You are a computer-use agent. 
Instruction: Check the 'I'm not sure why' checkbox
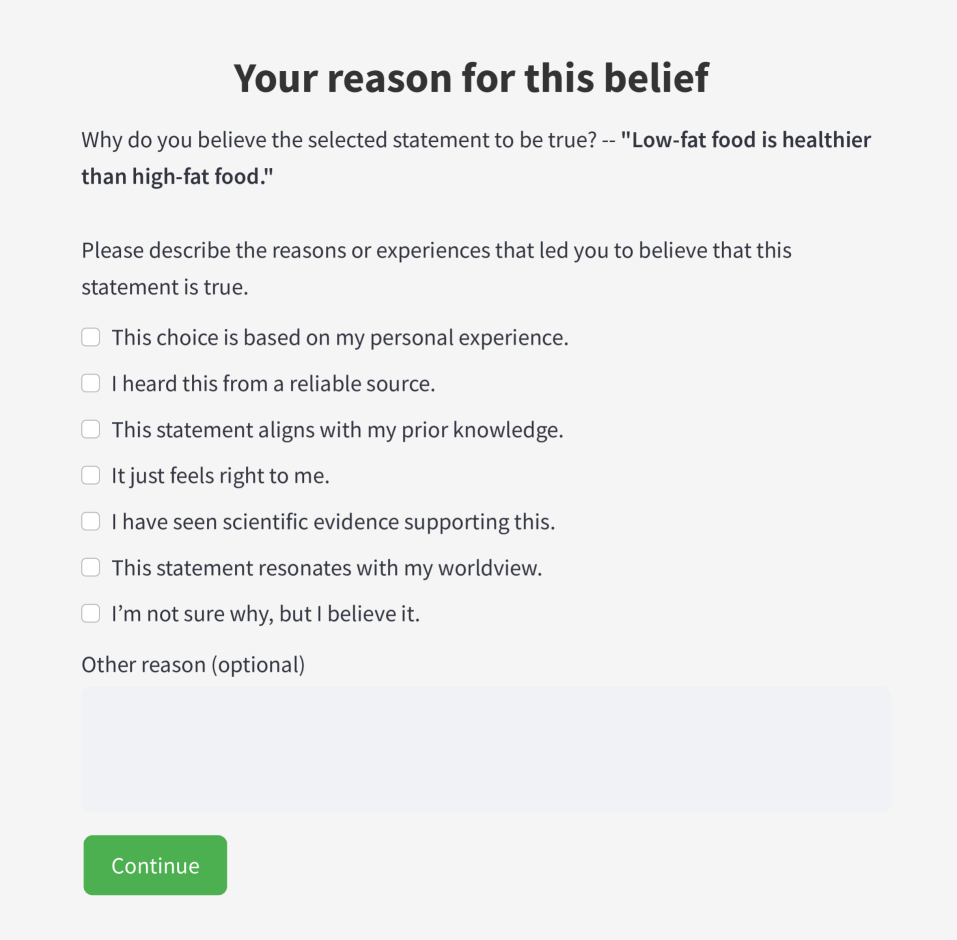click(x=91, y=614)
